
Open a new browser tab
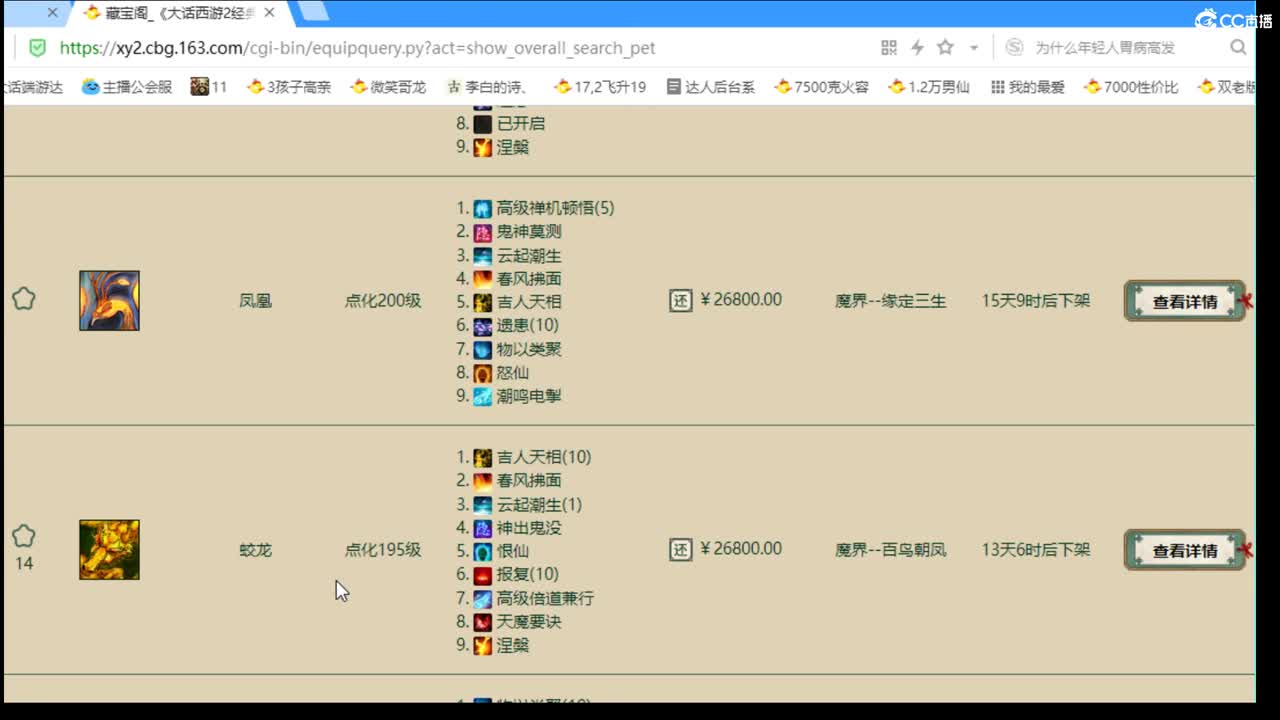click(x=313, y=12)
